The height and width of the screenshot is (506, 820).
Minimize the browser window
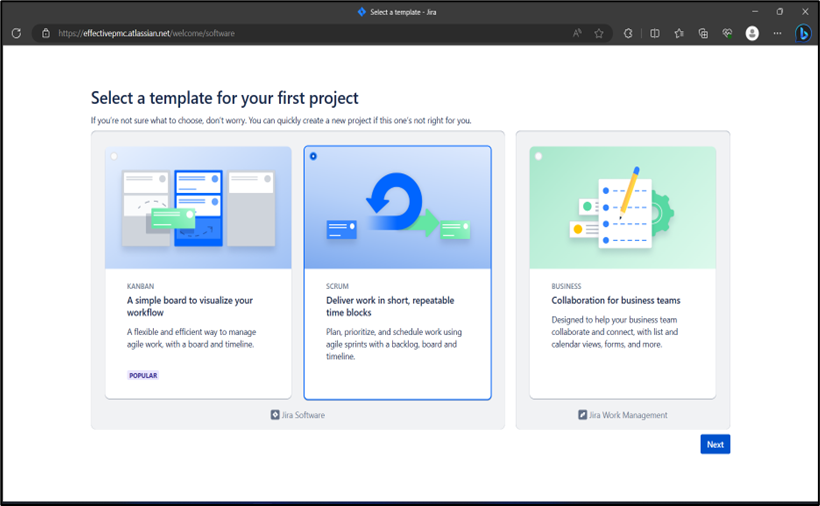[x=755, y=12]
